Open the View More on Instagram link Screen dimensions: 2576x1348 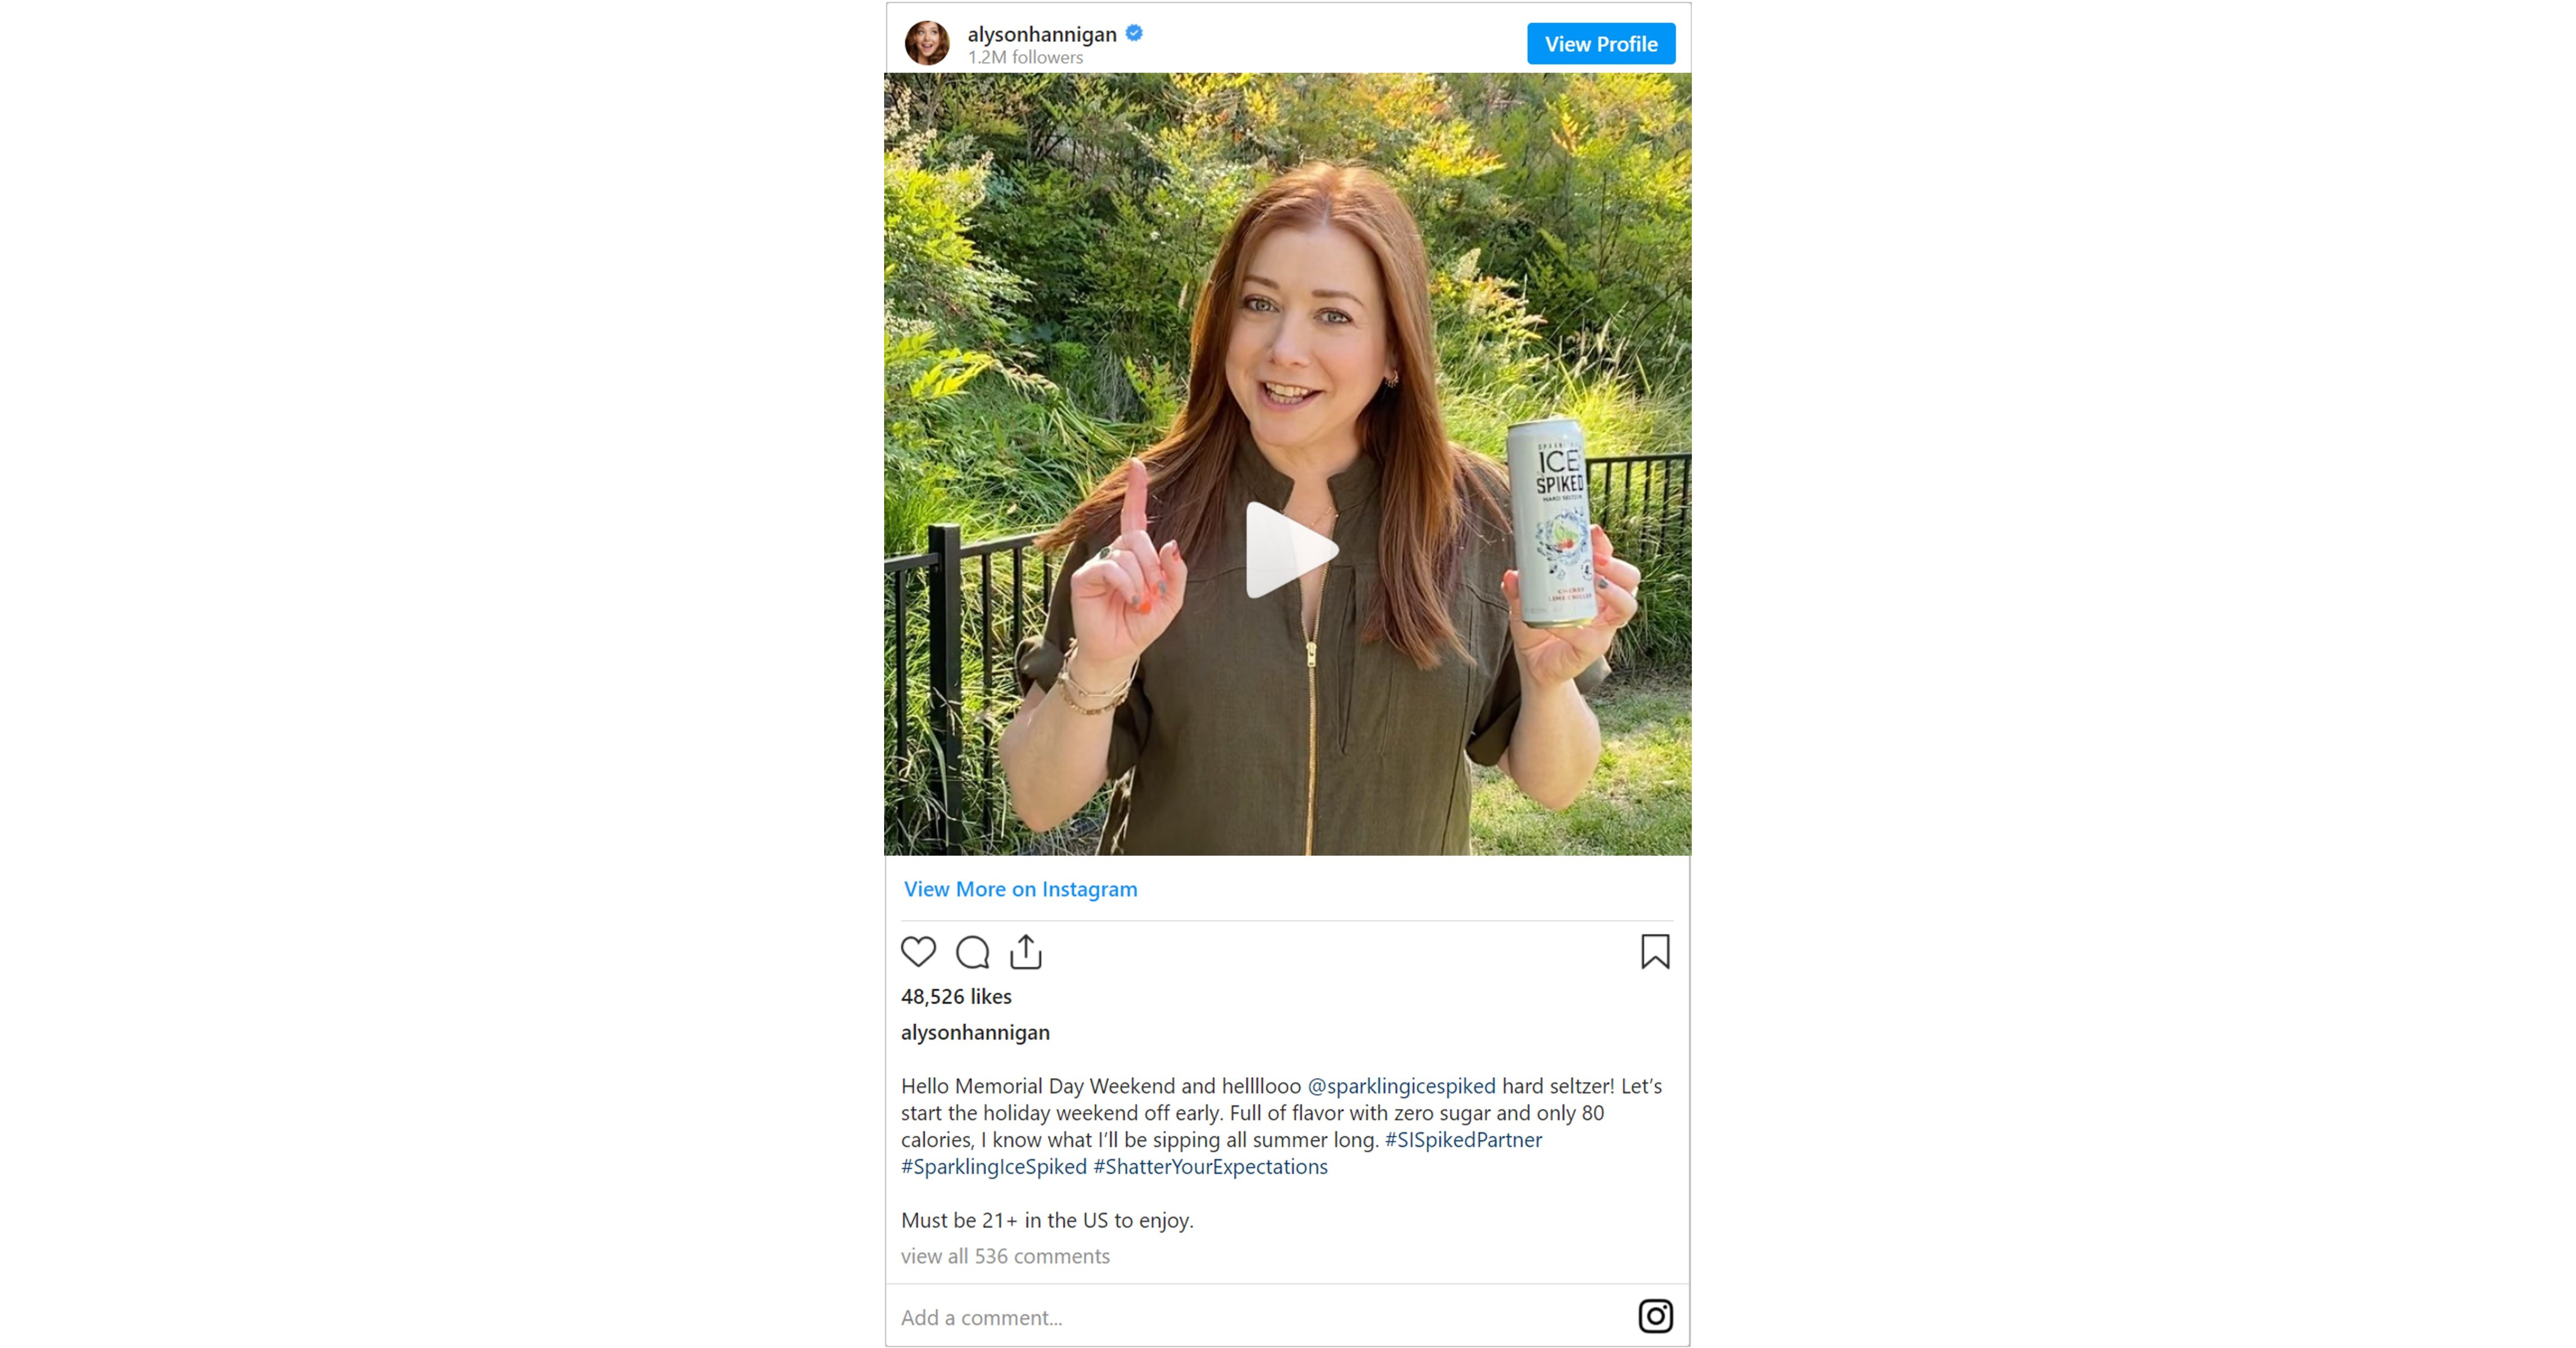[1020, 889]
